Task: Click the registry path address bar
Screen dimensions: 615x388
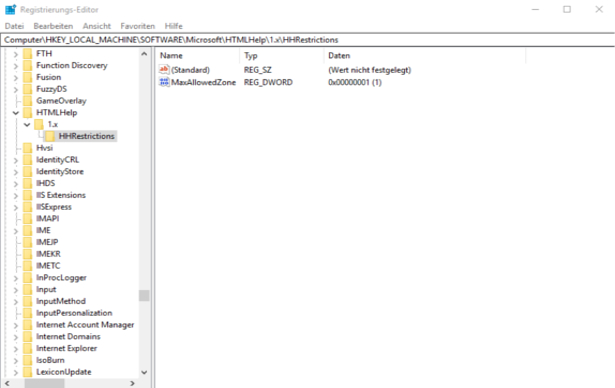Action: (x=308, y=40)
